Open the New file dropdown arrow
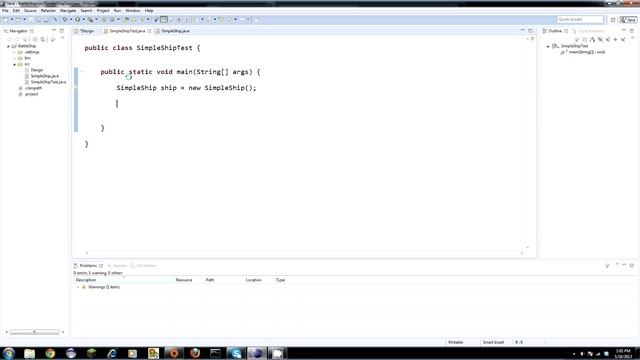The width and height of the screenshot is (640, 360). point(12,20)
